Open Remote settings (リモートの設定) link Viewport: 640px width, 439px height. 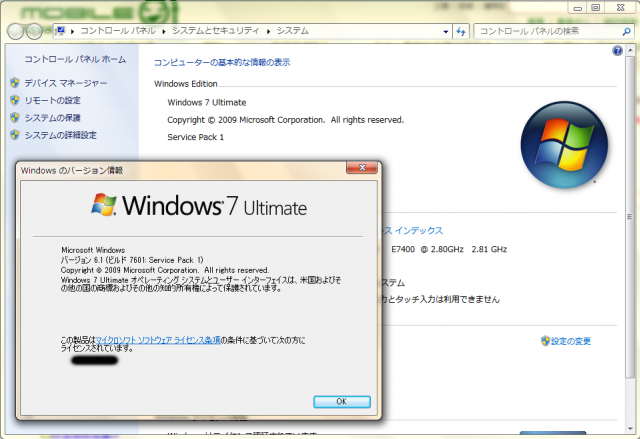click(52, 100)
